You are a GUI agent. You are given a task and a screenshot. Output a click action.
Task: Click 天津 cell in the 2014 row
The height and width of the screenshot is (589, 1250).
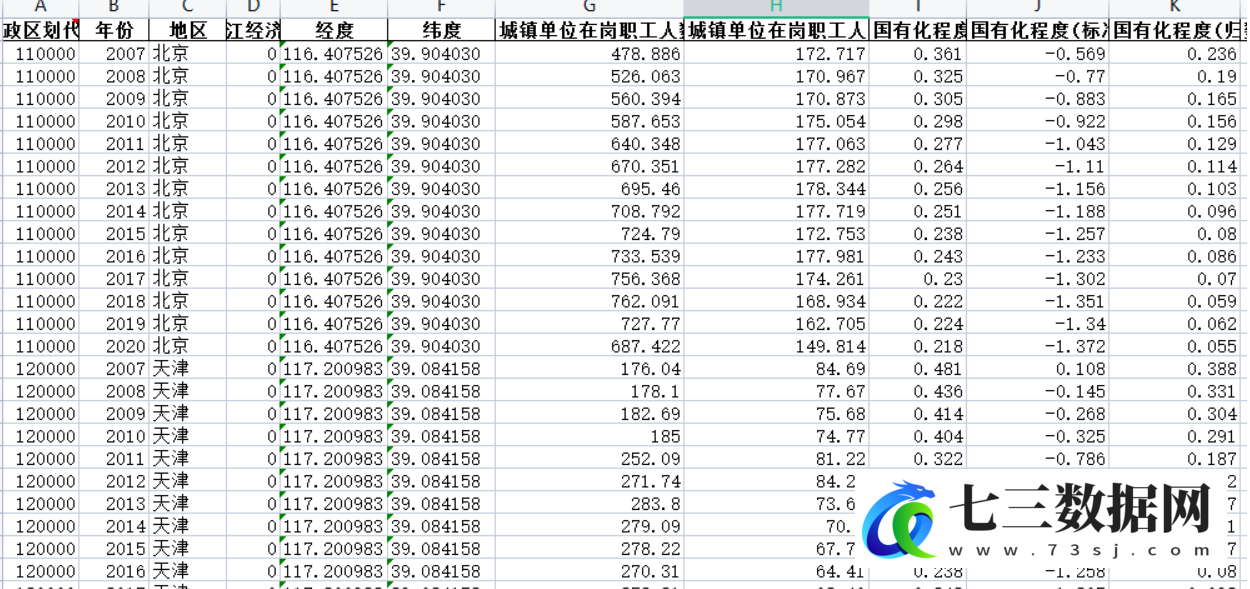coord(187,526)
